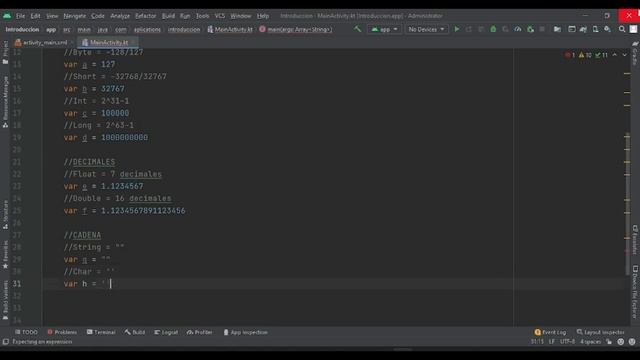Open the Terminal tool window
This screenshot has width=640, height=360.
point(101,332)
